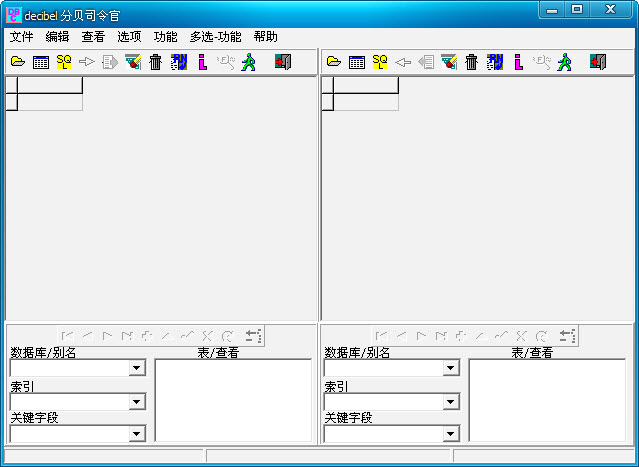Expand the left 索引 dropdown
The image size is (639, 467).
(x=137, y=402)
